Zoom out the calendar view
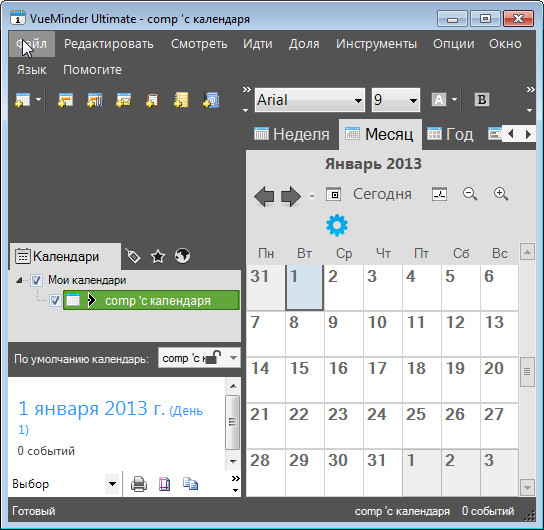The width and height of the screenshot is (544, 530). point(470,194)
